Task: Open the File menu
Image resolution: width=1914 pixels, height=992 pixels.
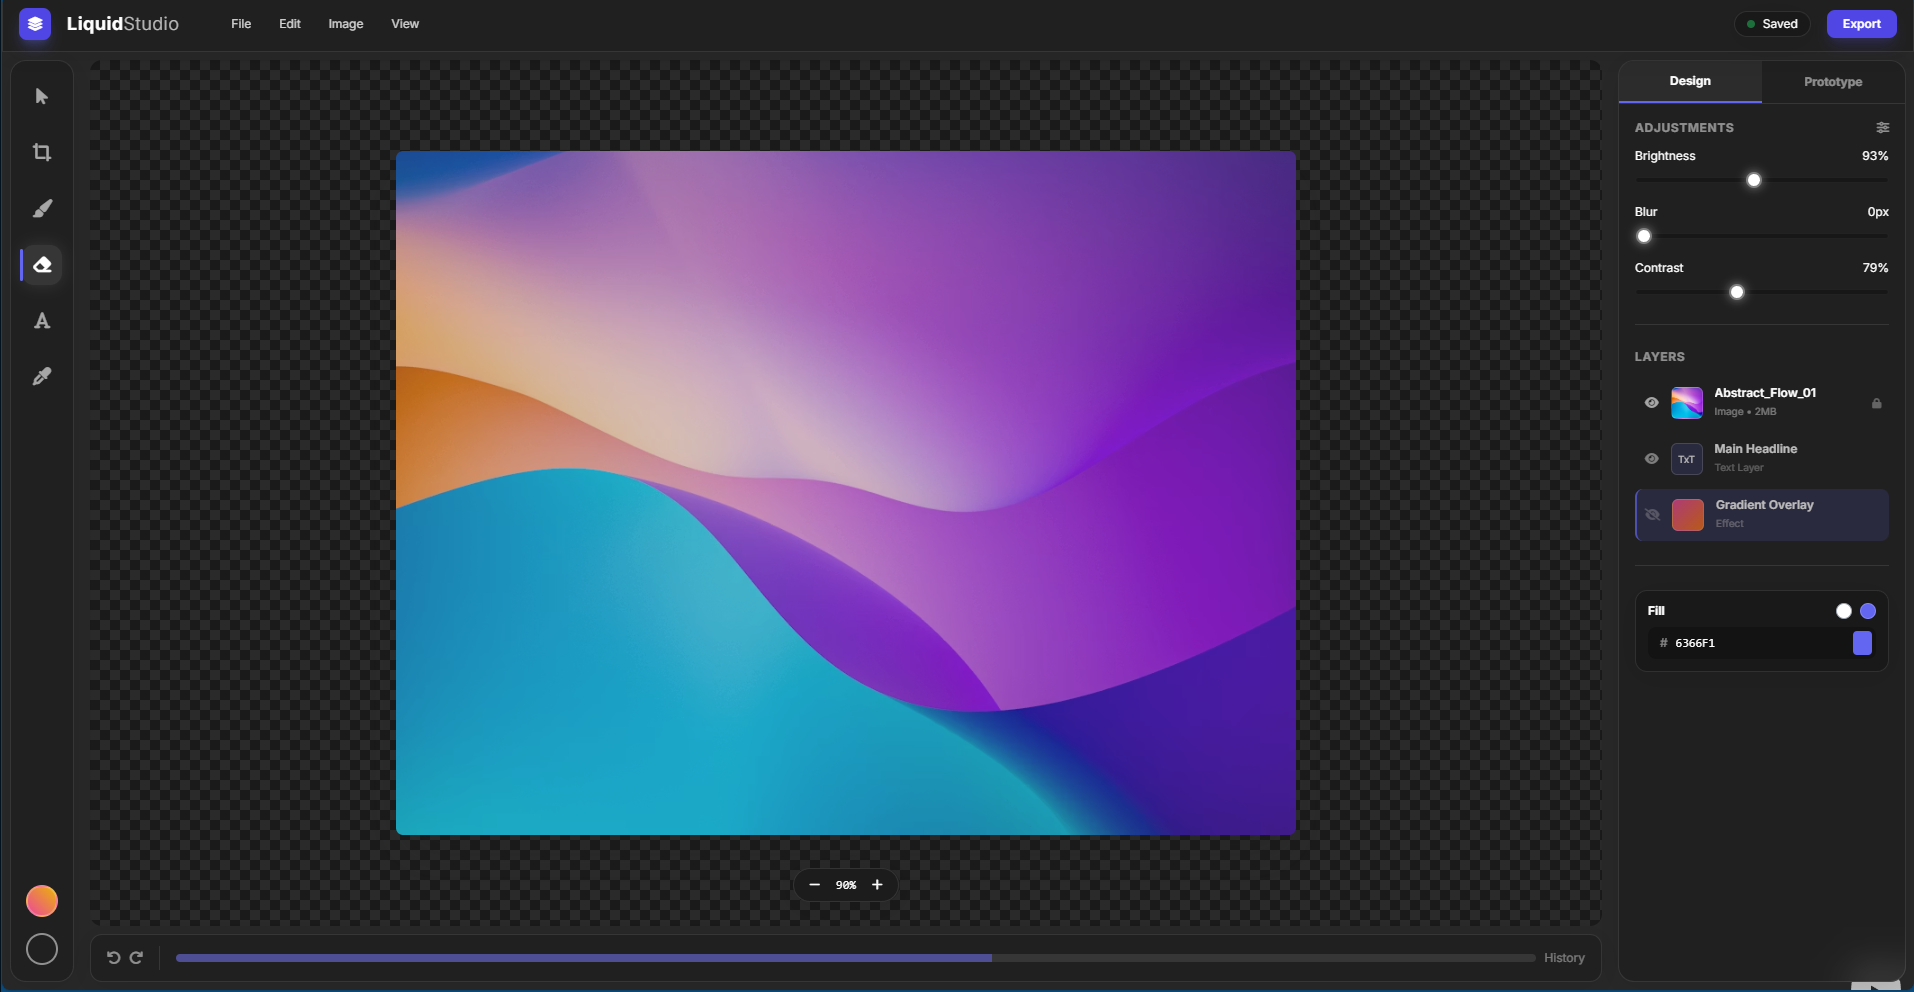Action: pos(240,23)
